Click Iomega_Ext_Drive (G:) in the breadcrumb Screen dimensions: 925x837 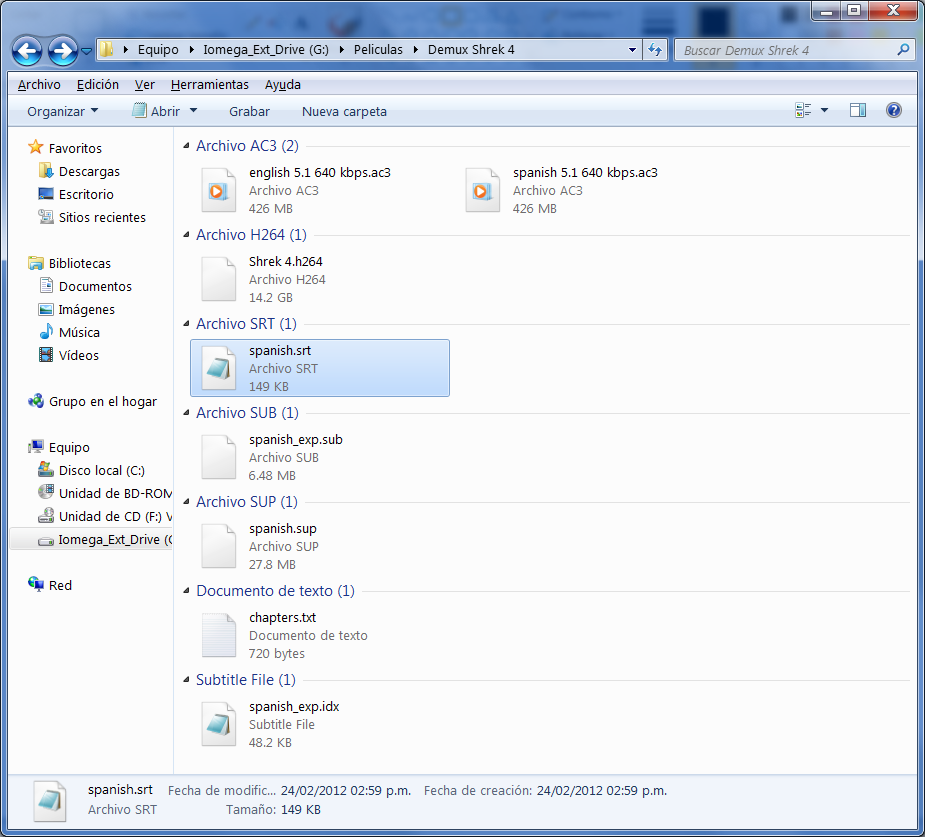pyautogui.click(x=266, y=50)
